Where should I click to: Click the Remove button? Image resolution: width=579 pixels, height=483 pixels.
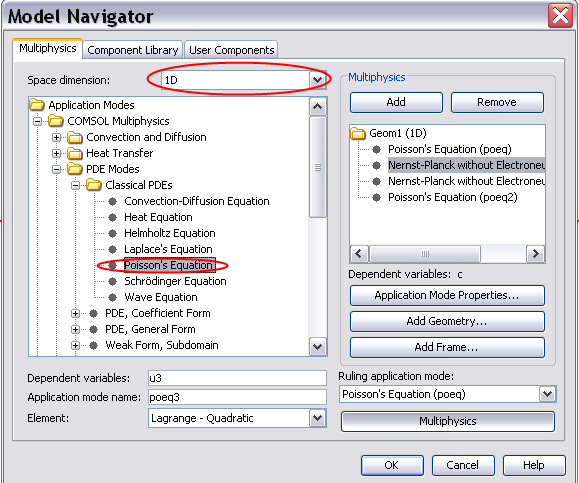coord(497,102)
